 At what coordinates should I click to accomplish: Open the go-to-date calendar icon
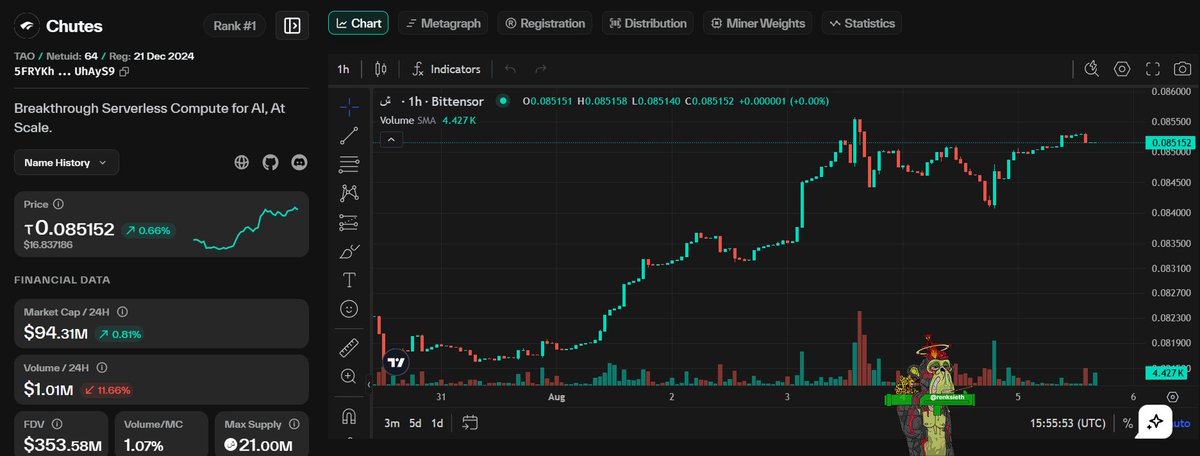tap(471, 423)
